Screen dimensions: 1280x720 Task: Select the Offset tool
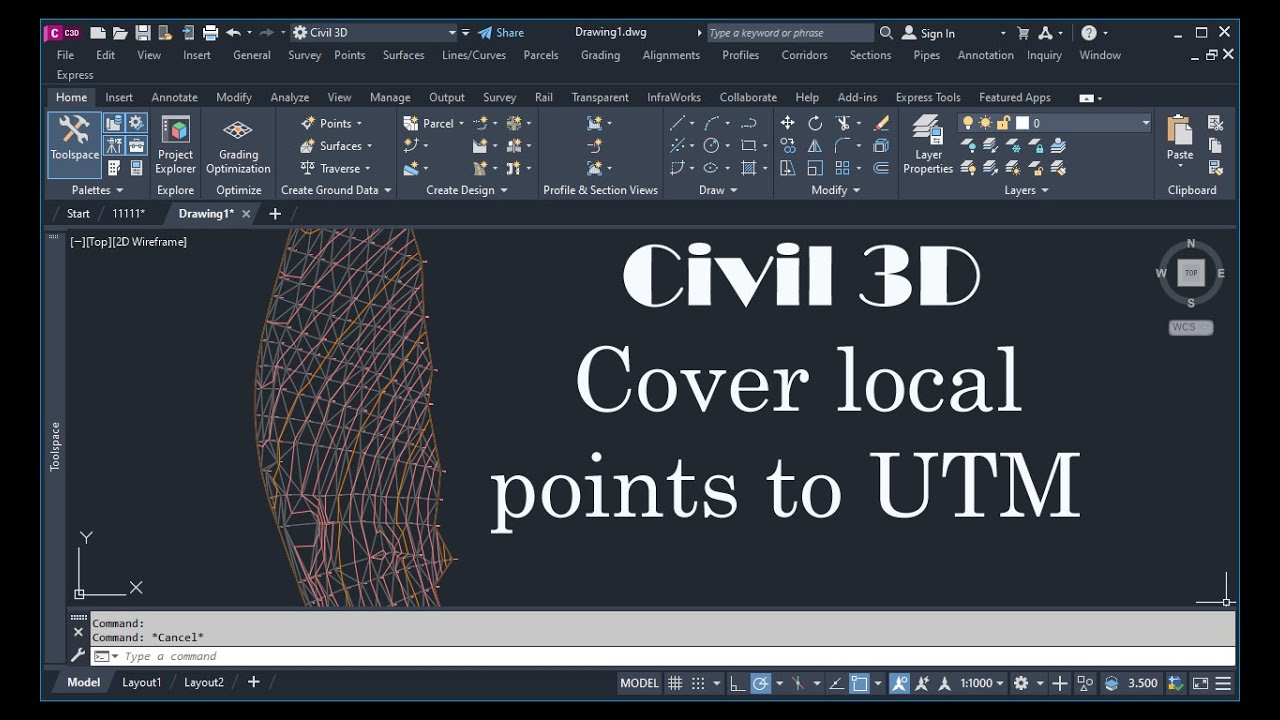click(x=881, y=168)
